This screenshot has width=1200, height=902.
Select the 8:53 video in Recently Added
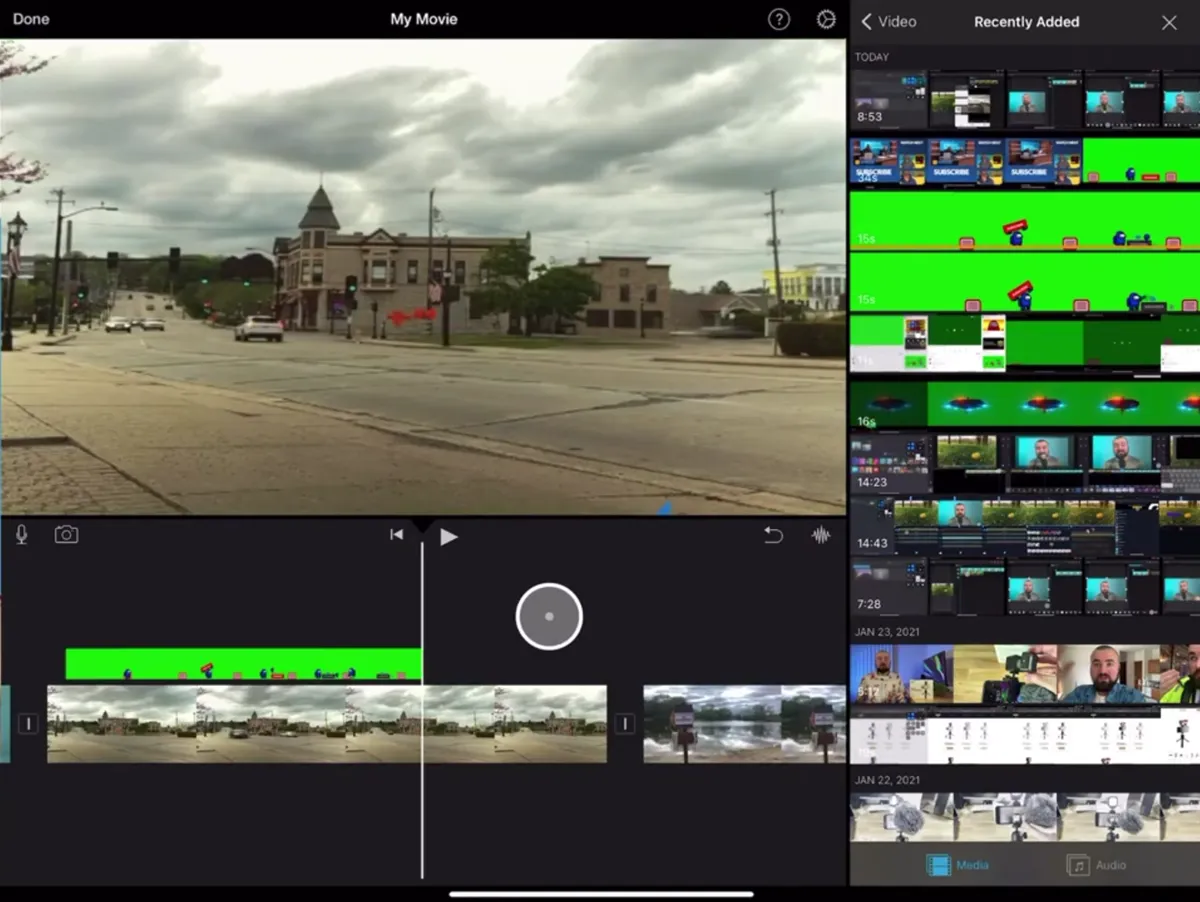coord(888,99)
